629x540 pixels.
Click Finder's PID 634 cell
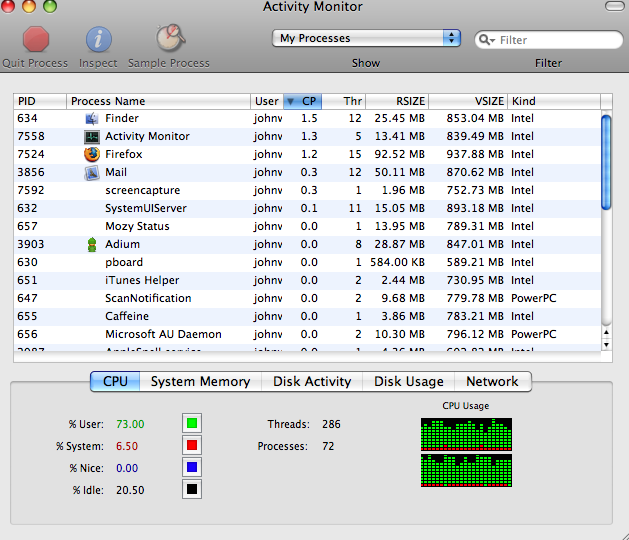click(x=27, y=119)
